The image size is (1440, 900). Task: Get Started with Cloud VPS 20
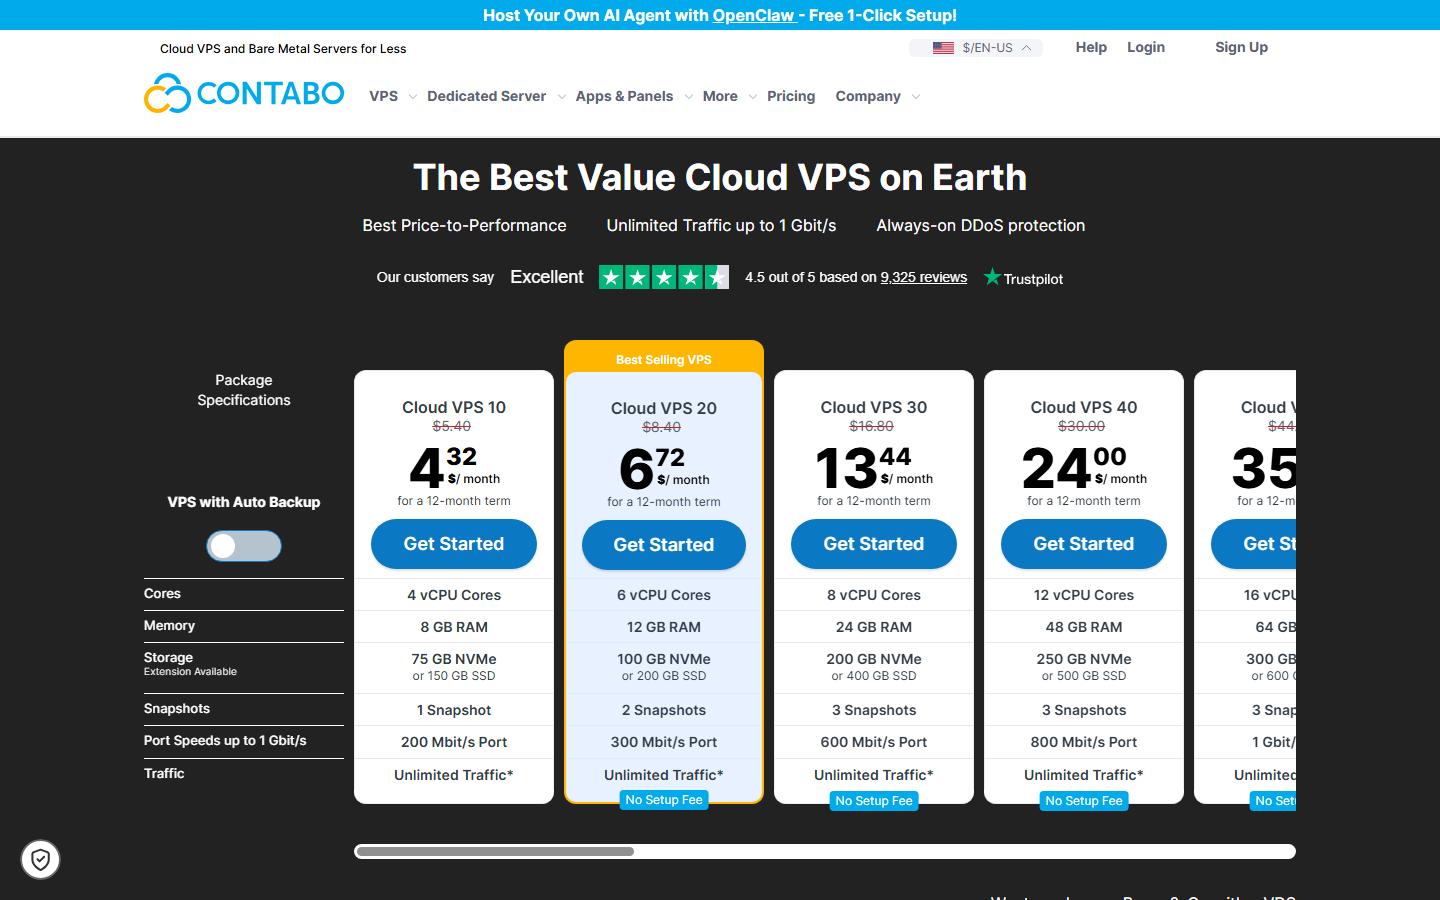click(x=664, y=545)
